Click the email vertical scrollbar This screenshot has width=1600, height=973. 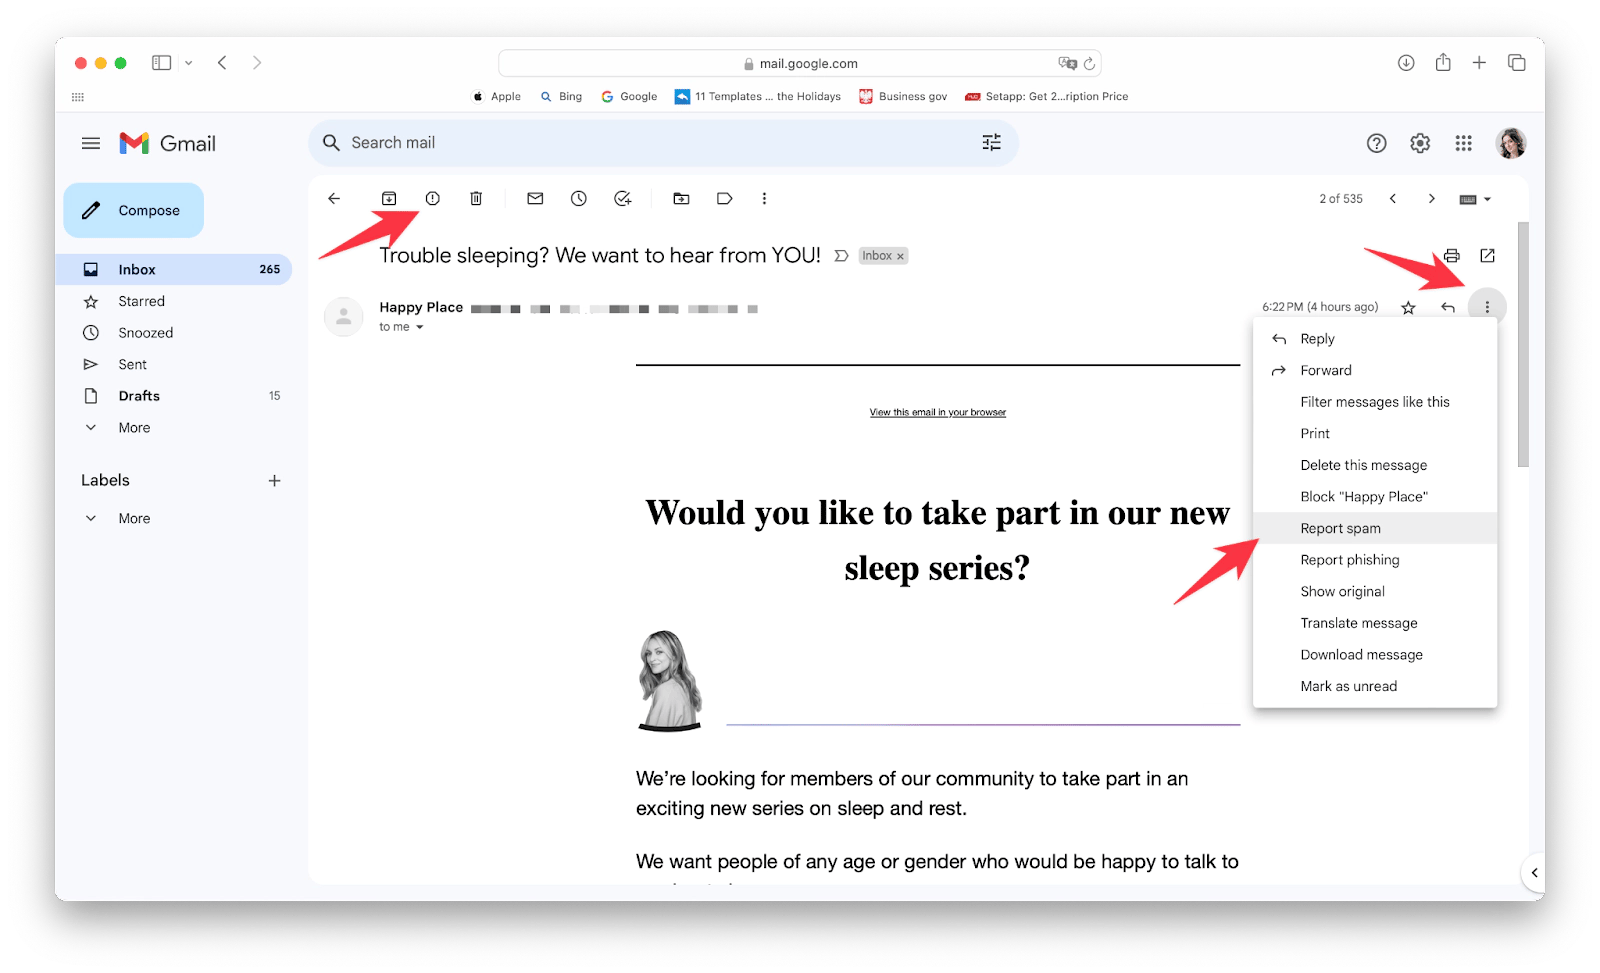1523,344
